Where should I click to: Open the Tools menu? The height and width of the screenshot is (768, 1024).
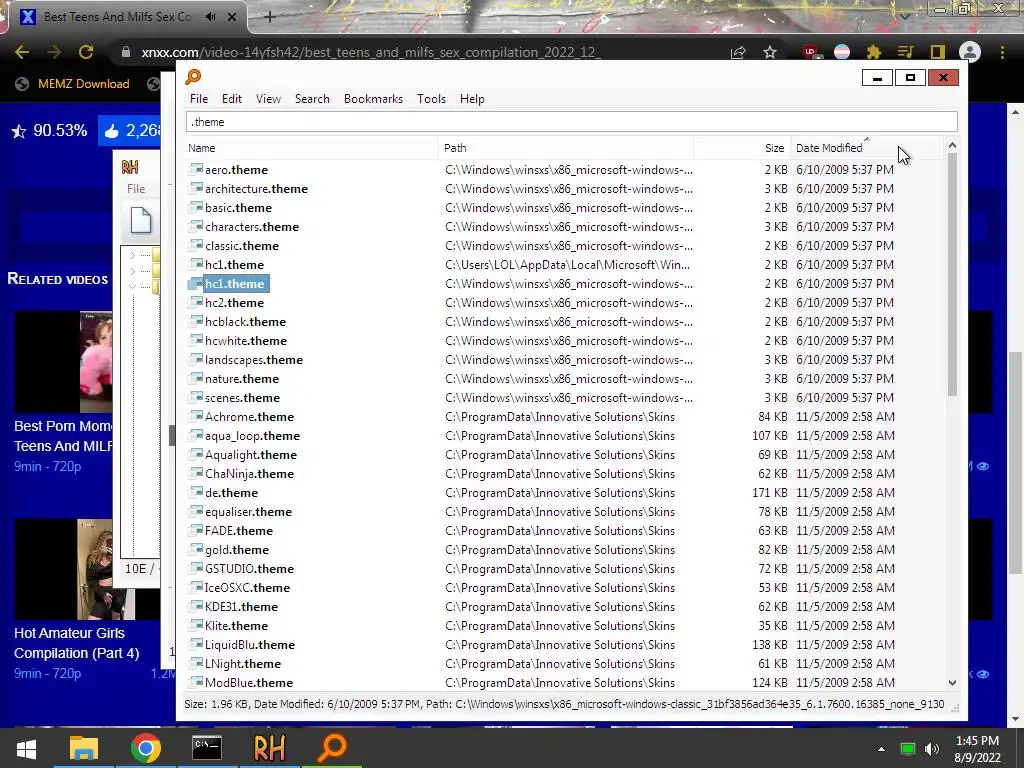431,99
